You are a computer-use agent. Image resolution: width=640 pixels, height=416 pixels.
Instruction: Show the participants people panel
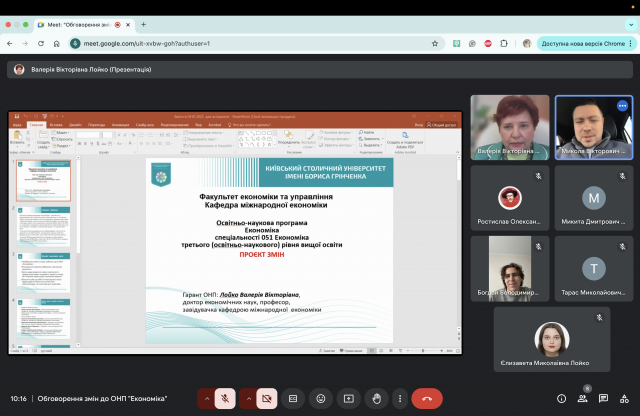pyautogui.click(x=585, y=398)
